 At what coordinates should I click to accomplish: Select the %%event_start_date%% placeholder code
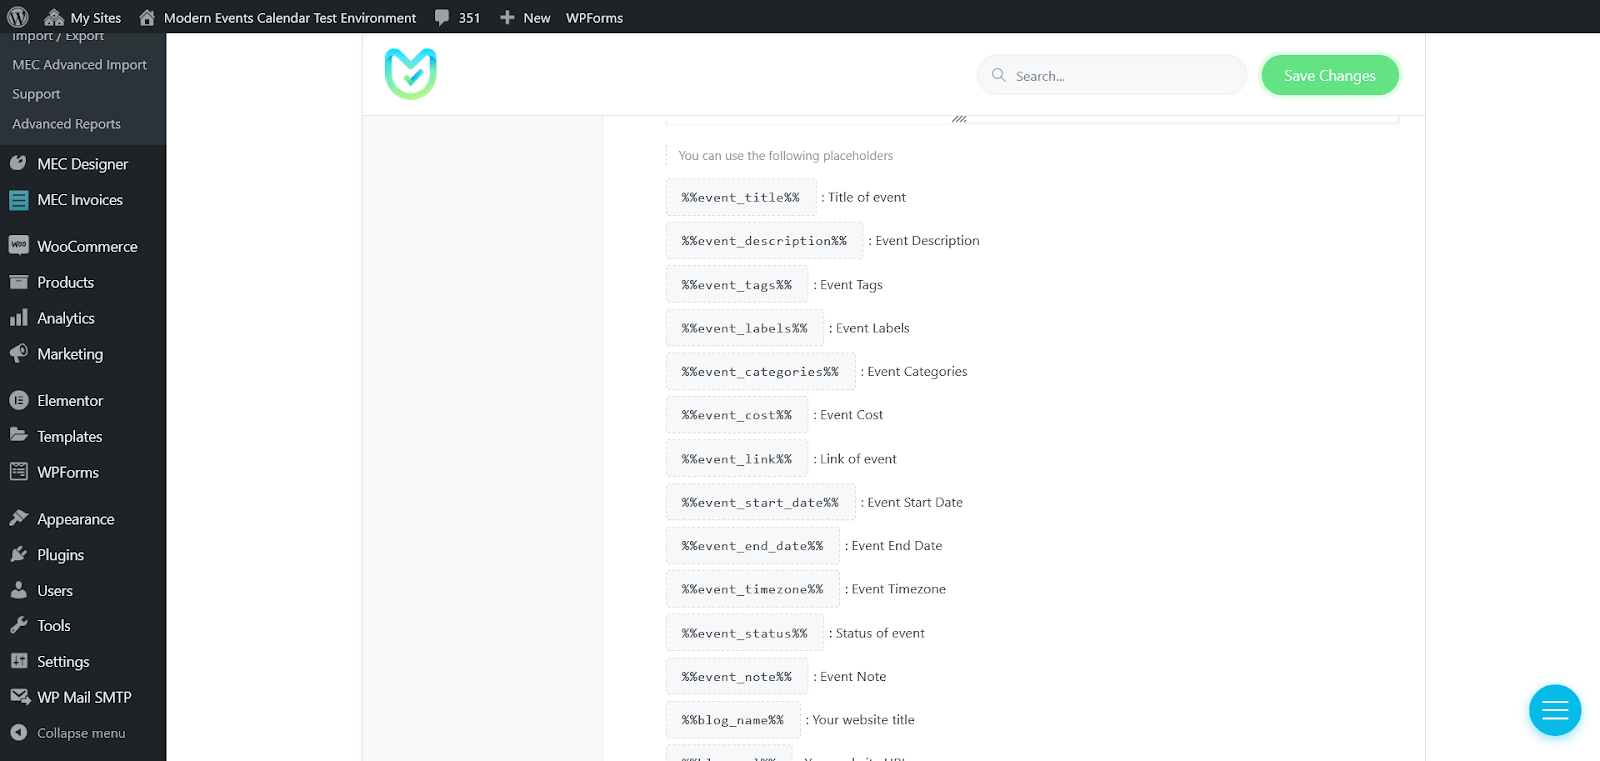click(x=761, y=502)
